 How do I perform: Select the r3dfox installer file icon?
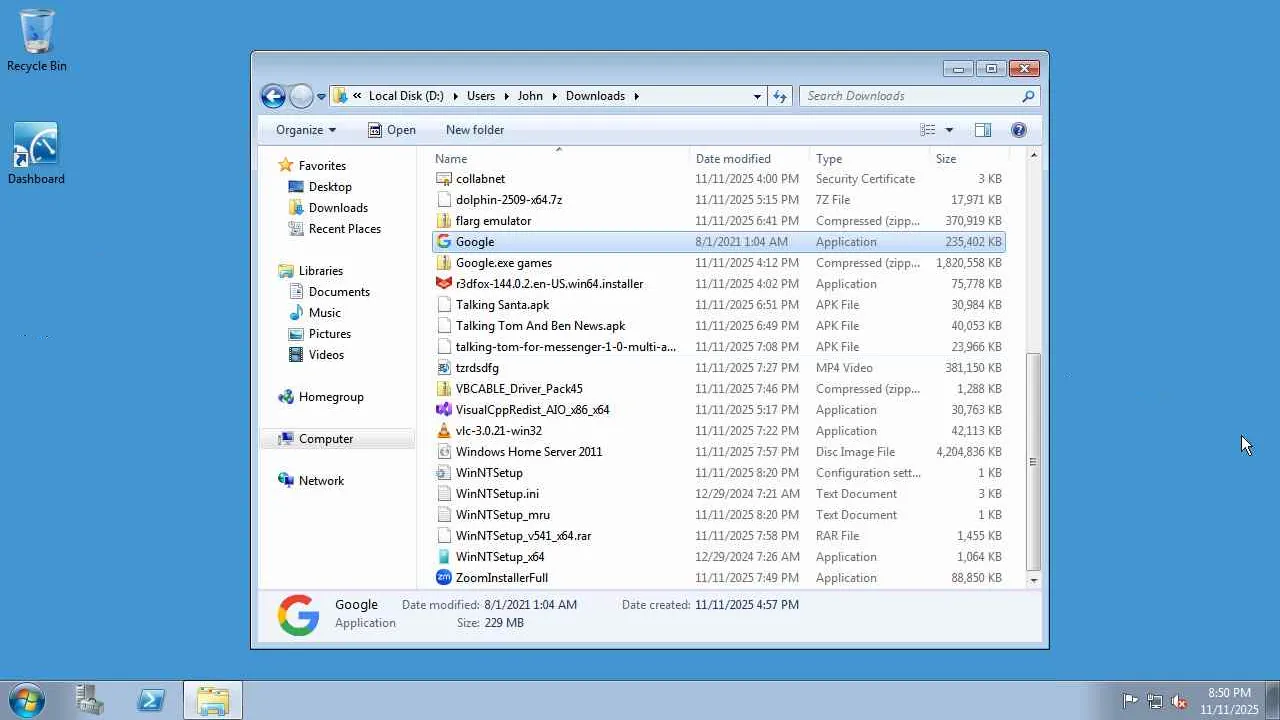point(444,284)
